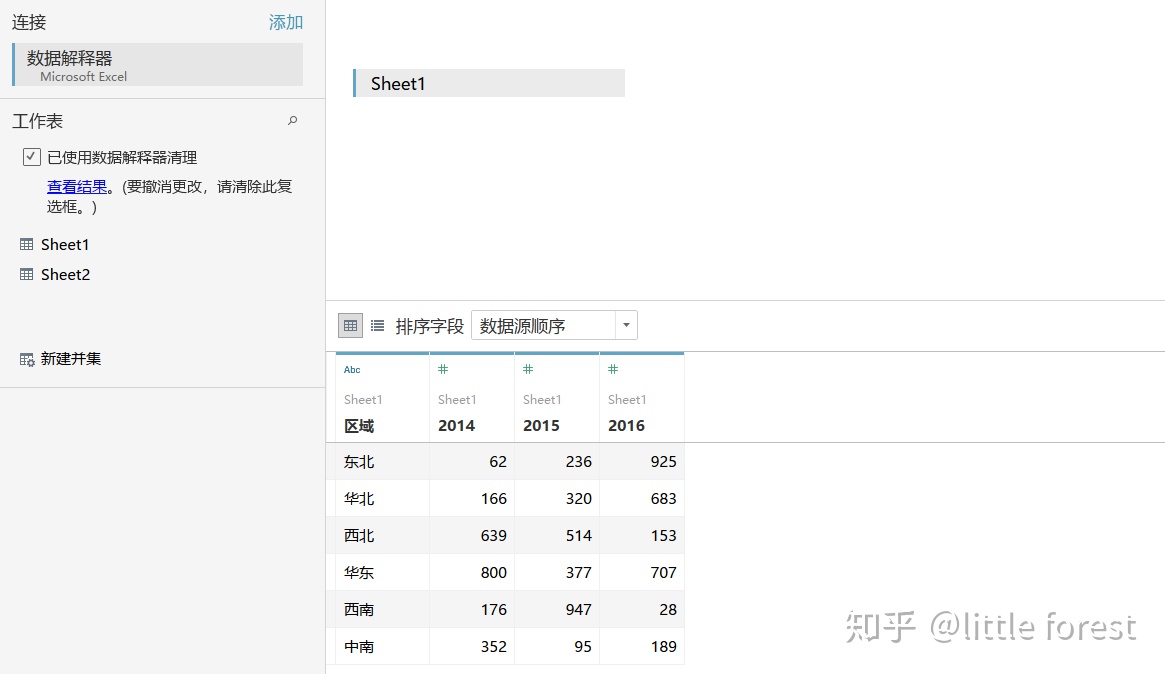The height and width of the screenshot is (674, 1165).
Task: Click the value 514 in 西北 row
Action: click(x=579, y=536)
